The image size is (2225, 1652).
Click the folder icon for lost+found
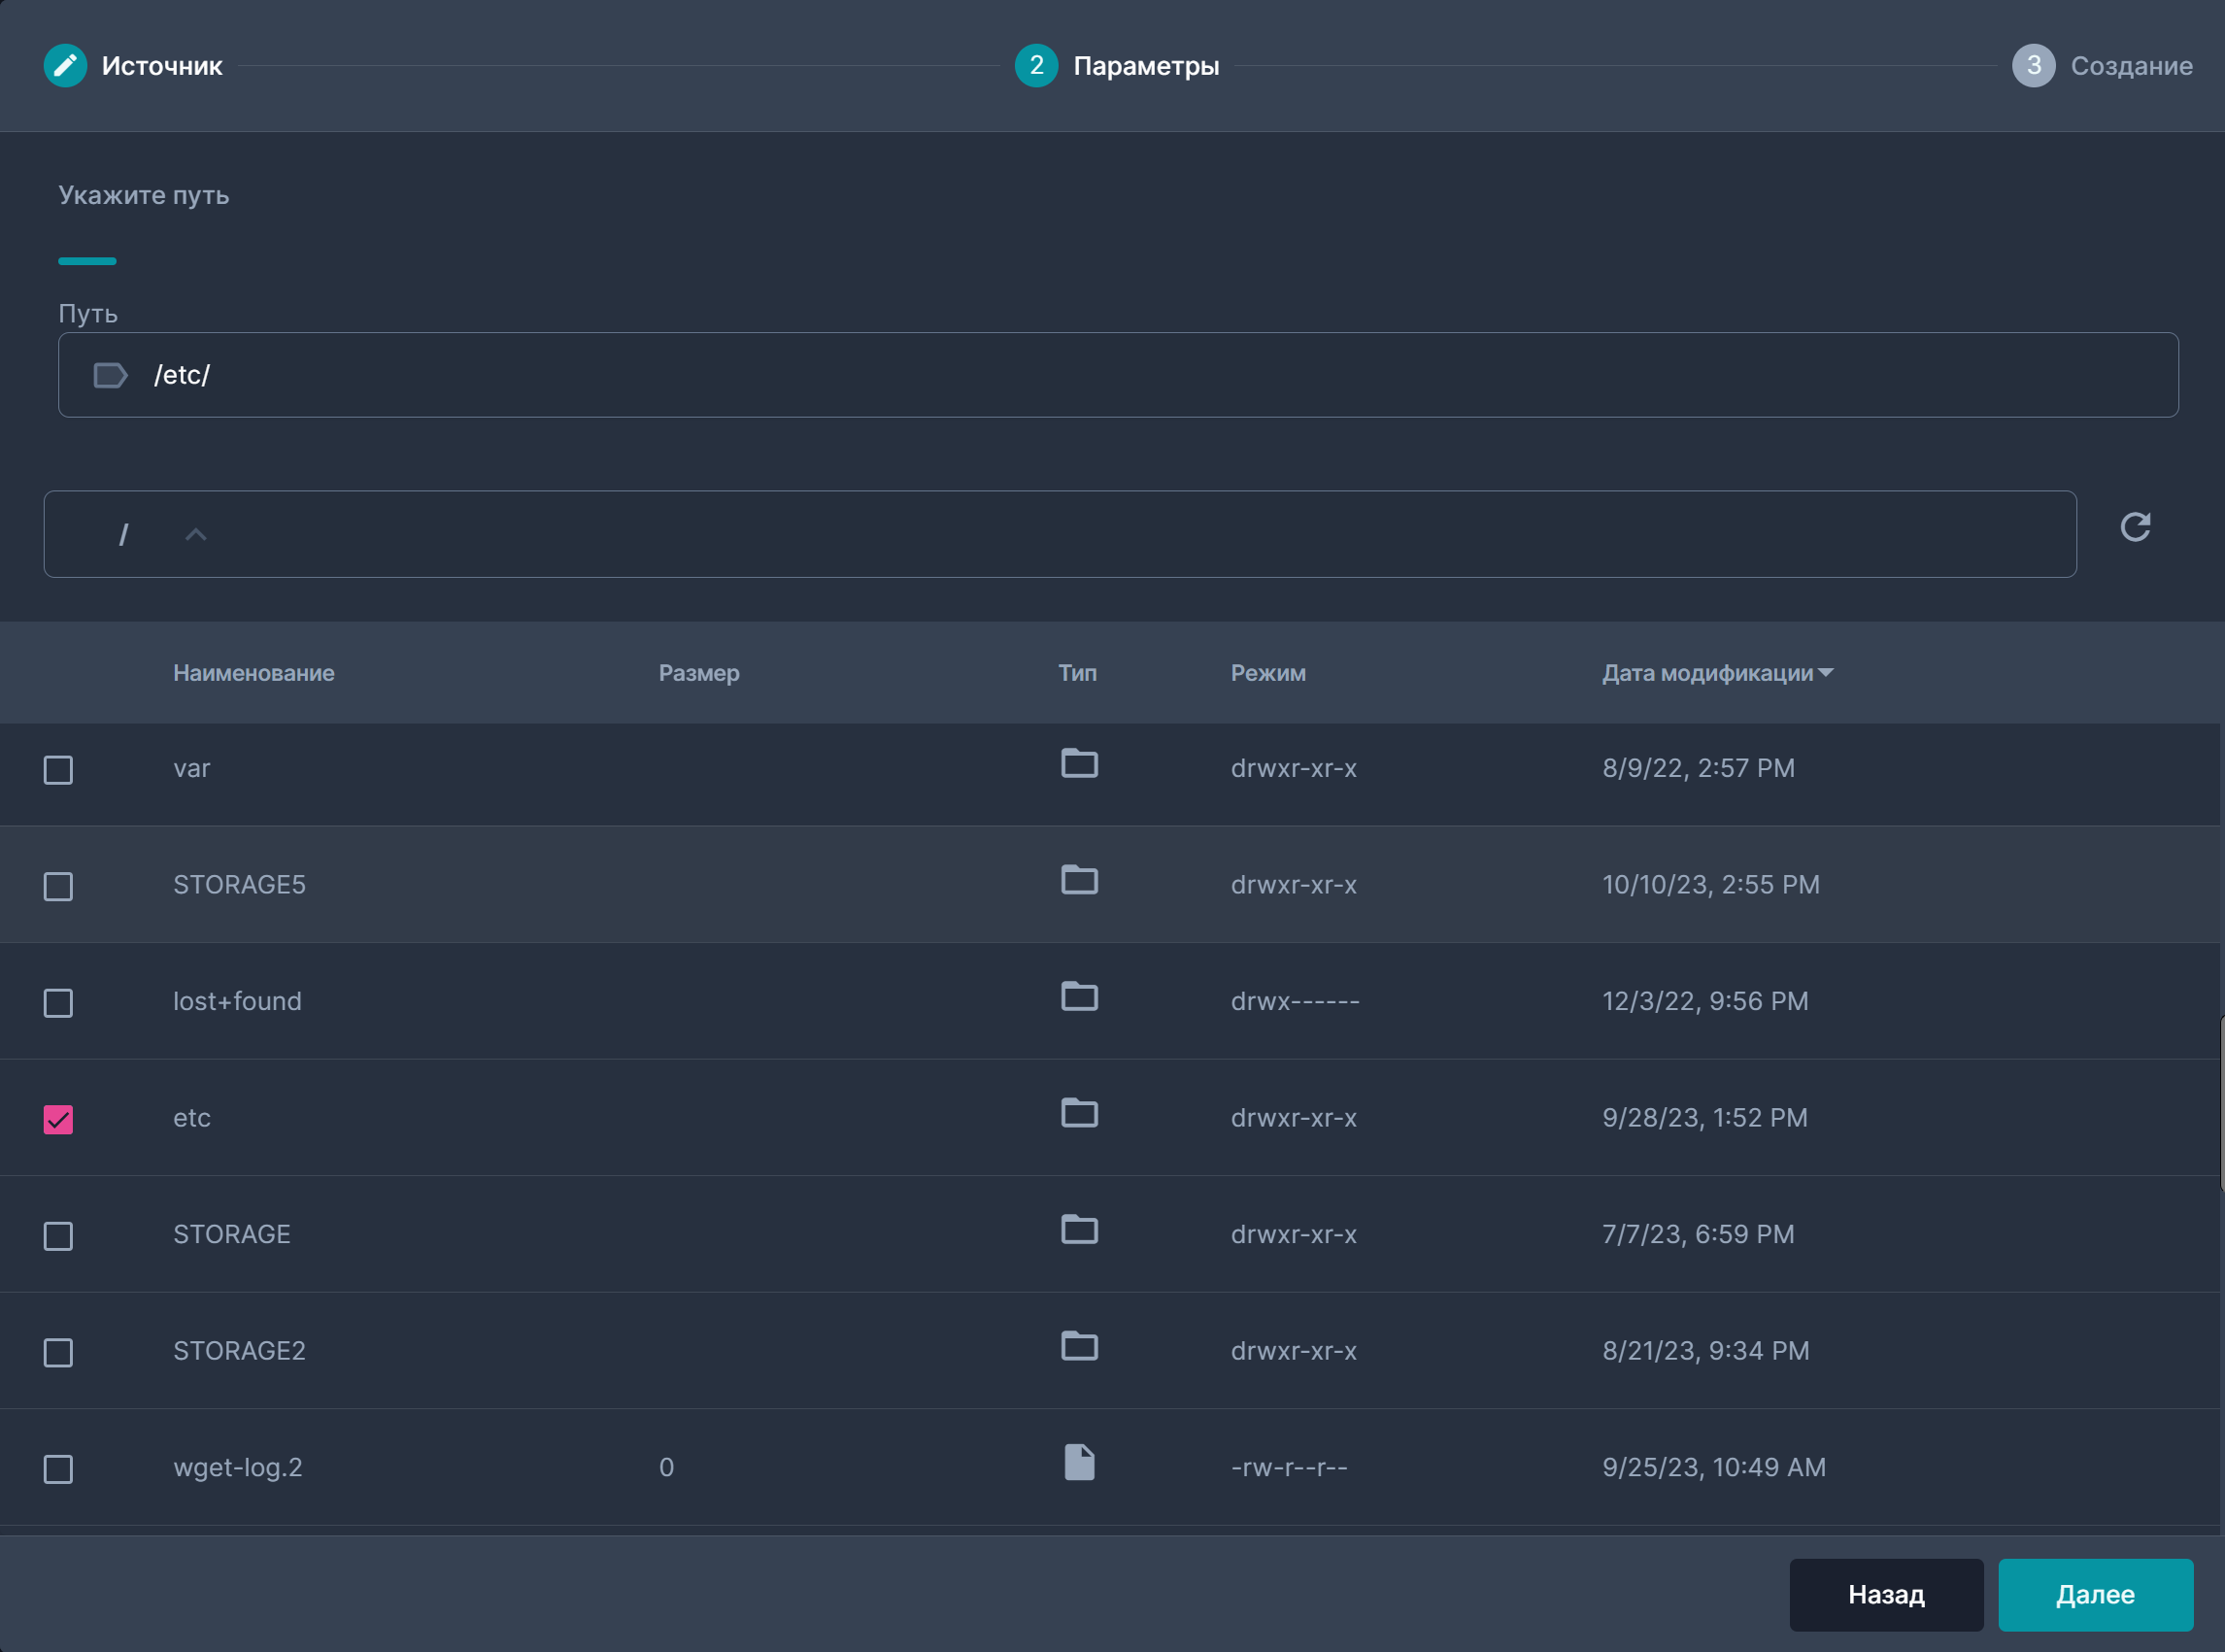pyautogui.click(x=1079, y=997)
